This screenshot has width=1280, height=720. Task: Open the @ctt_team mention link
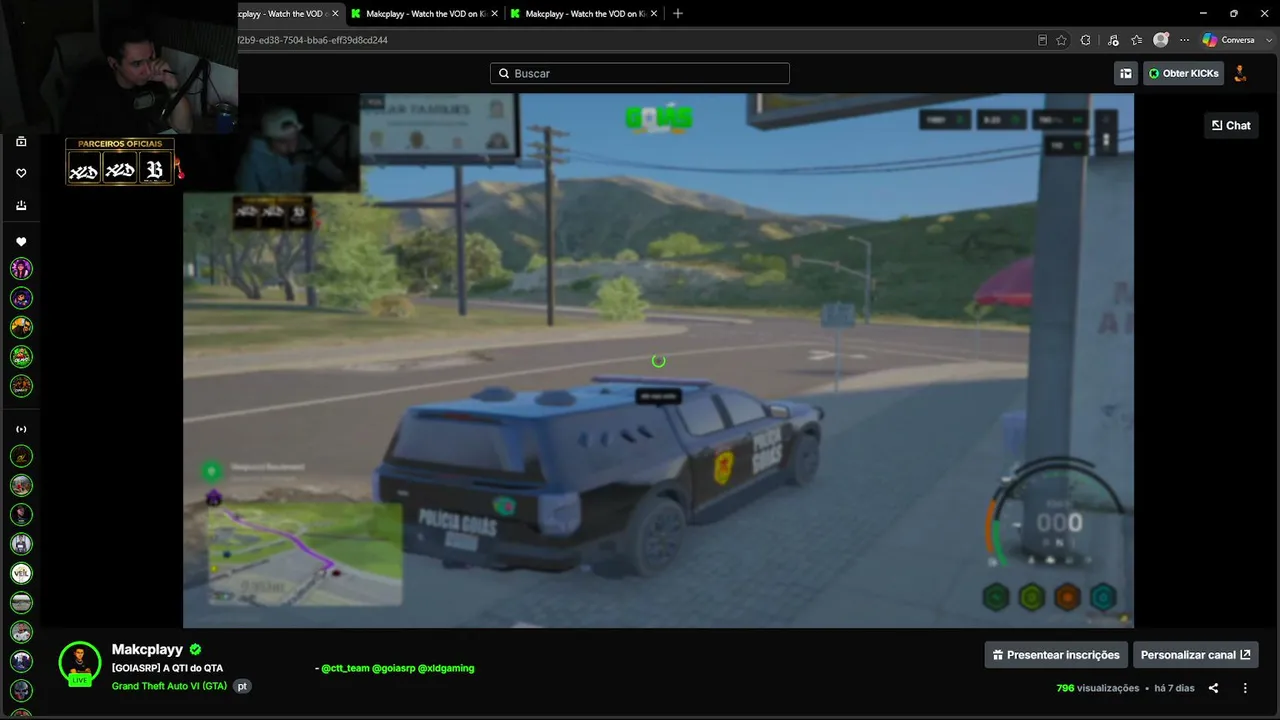[345, 668]
